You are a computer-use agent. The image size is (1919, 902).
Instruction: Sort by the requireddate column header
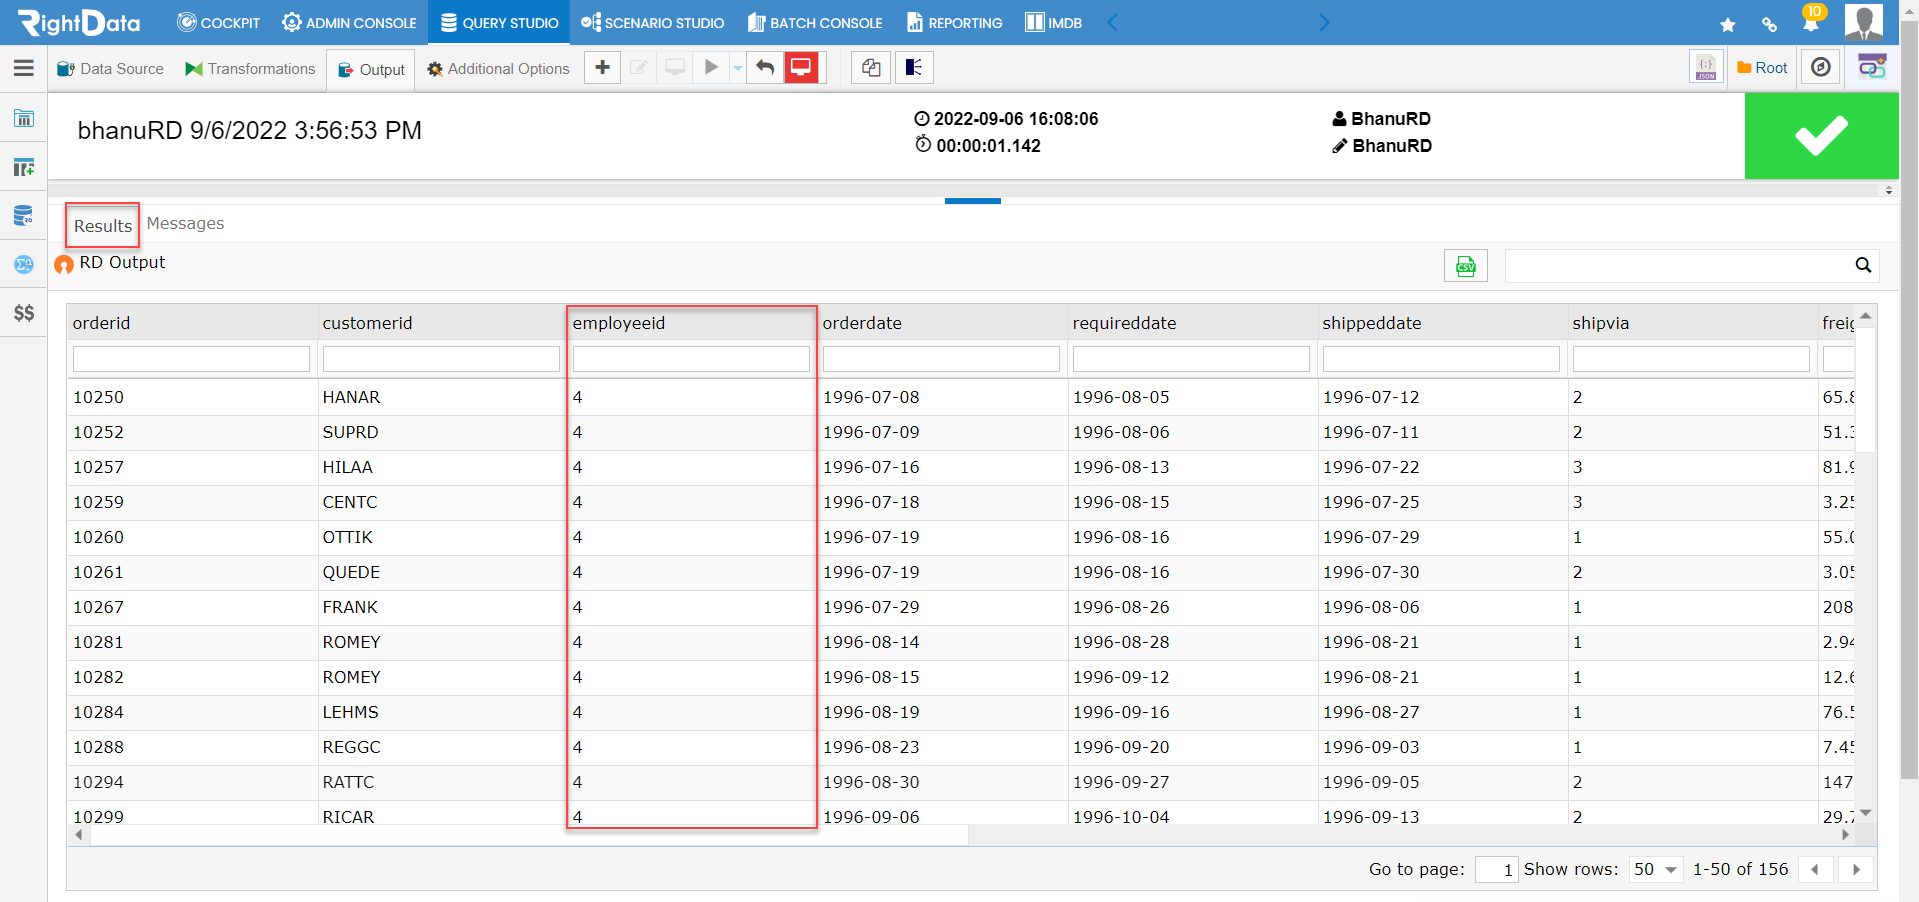1192,323
